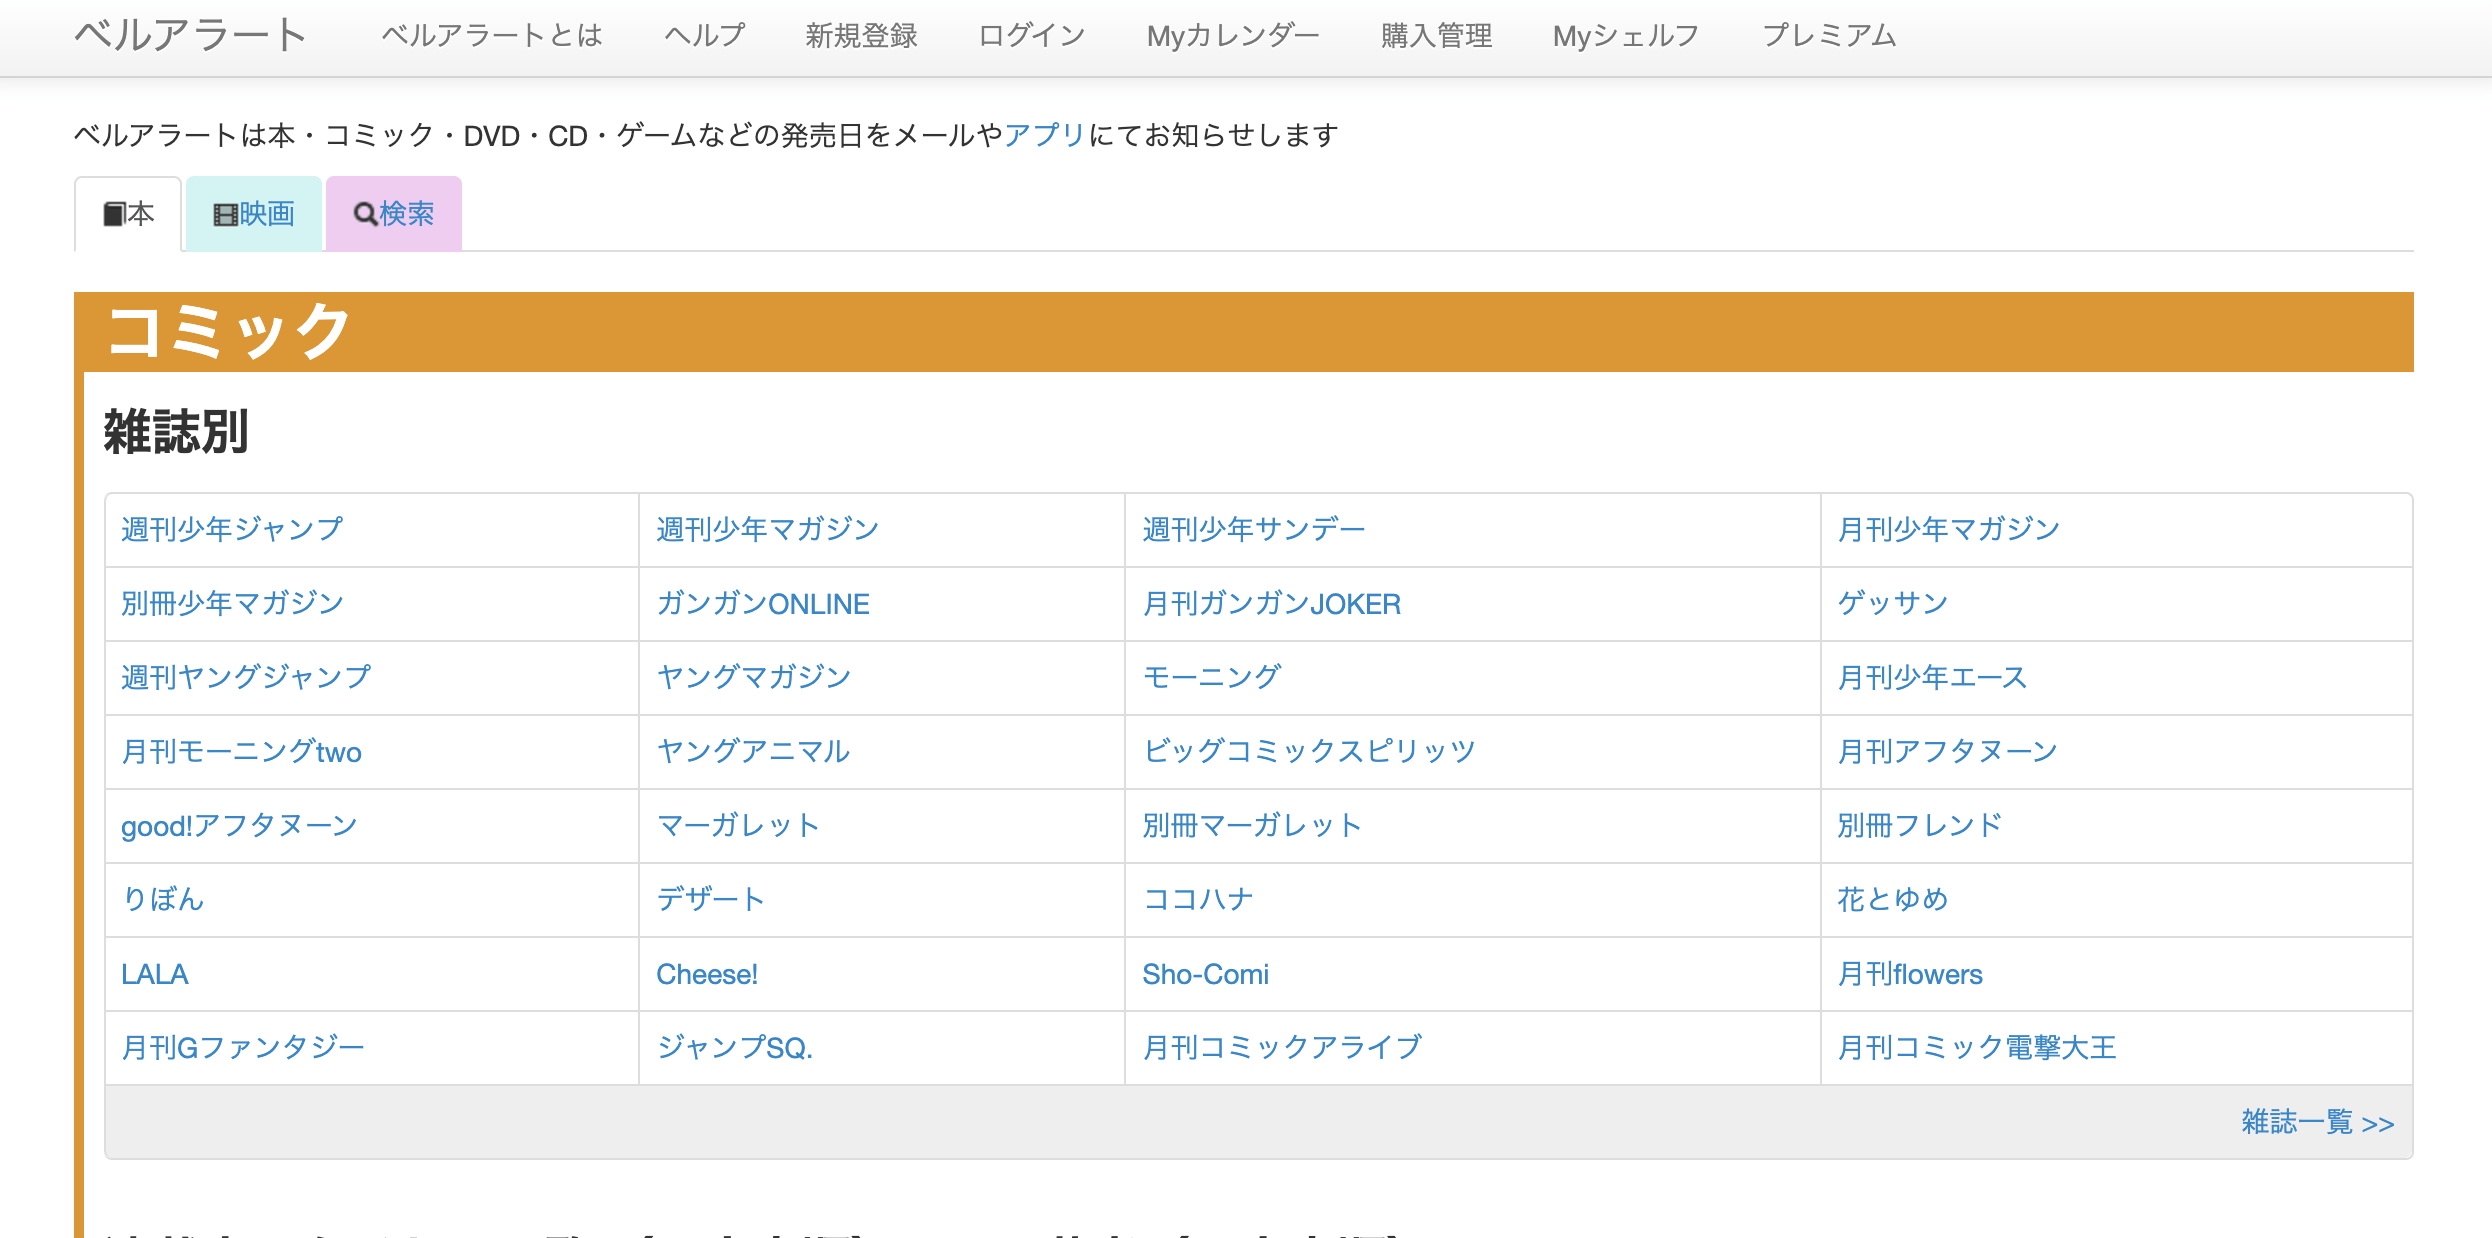Open ガンガンONLINE link

763,603
